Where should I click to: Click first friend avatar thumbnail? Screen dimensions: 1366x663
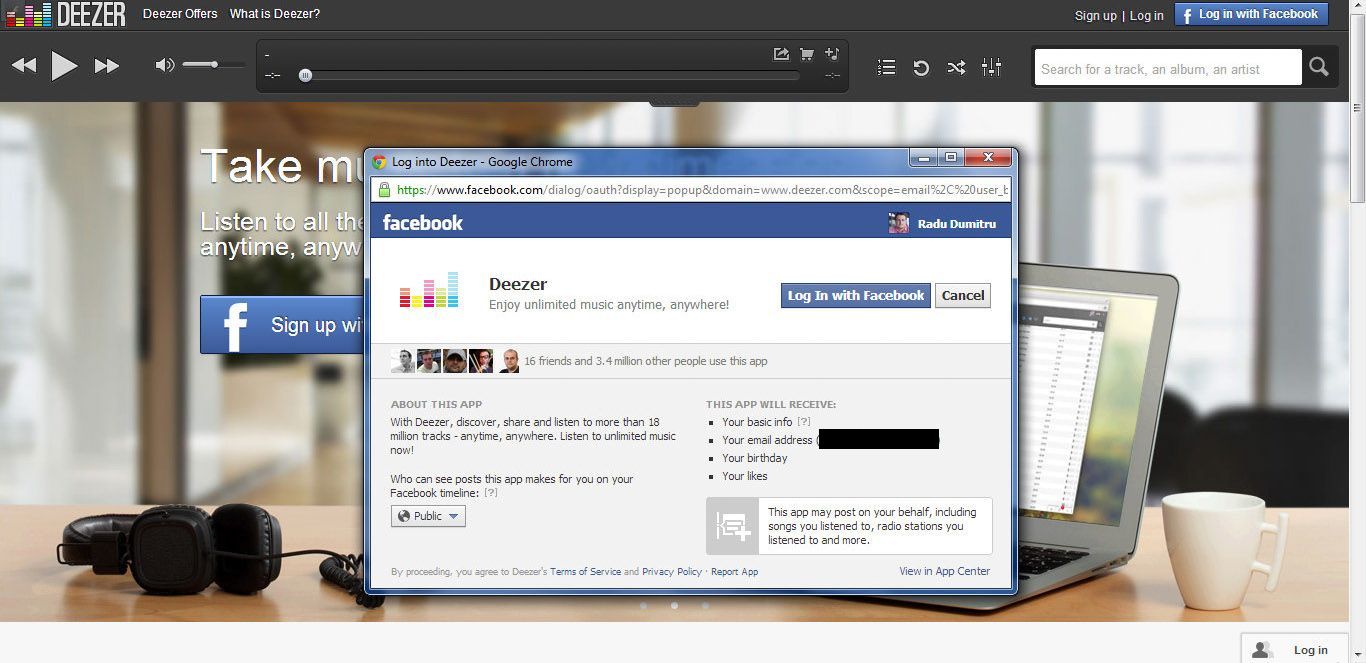coord(402,361)
